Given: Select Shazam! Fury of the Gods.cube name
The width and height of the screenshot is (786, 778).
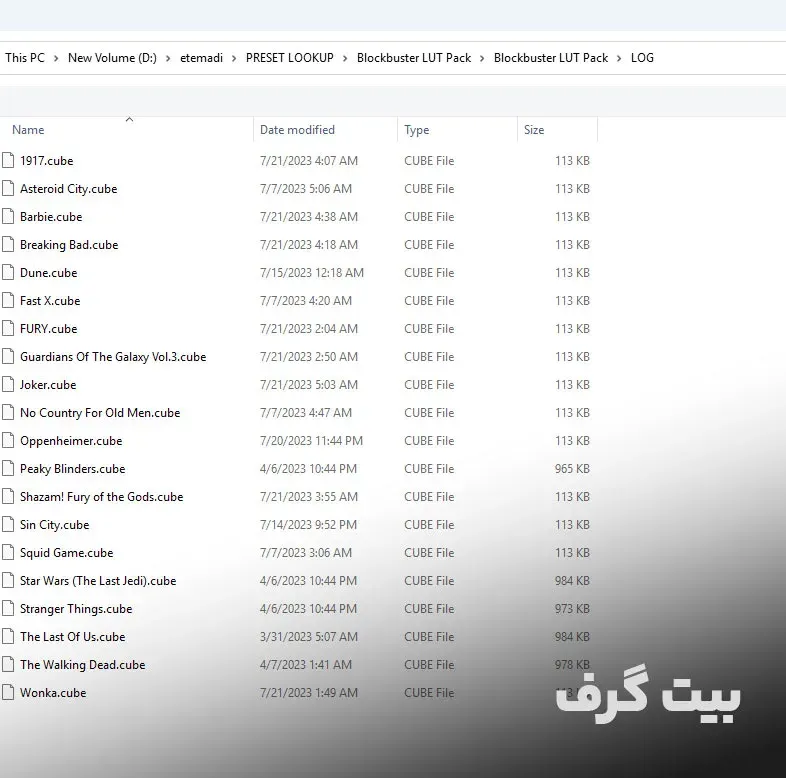Looking at the screenshot, I should (102, 497).
